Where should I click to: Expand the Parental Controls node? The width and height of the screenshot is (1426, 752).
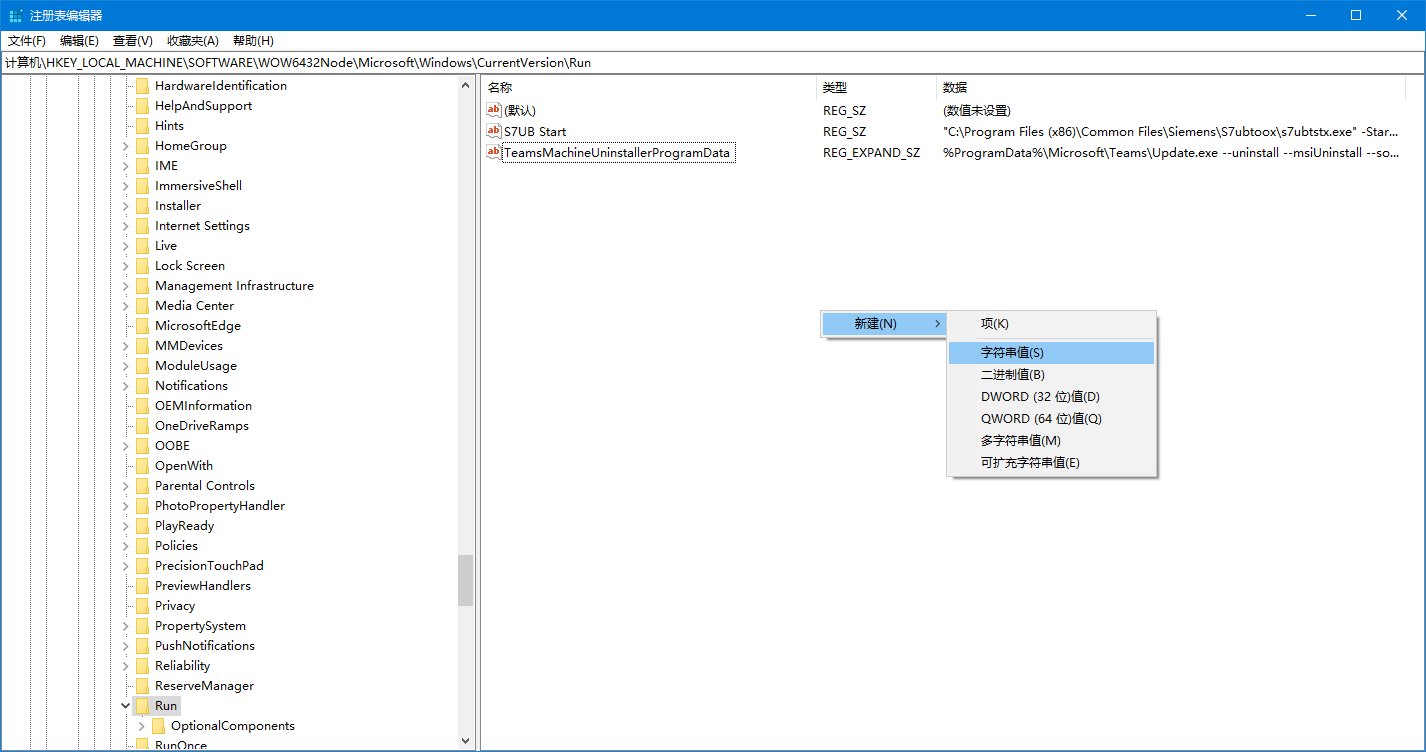(126, 486)
